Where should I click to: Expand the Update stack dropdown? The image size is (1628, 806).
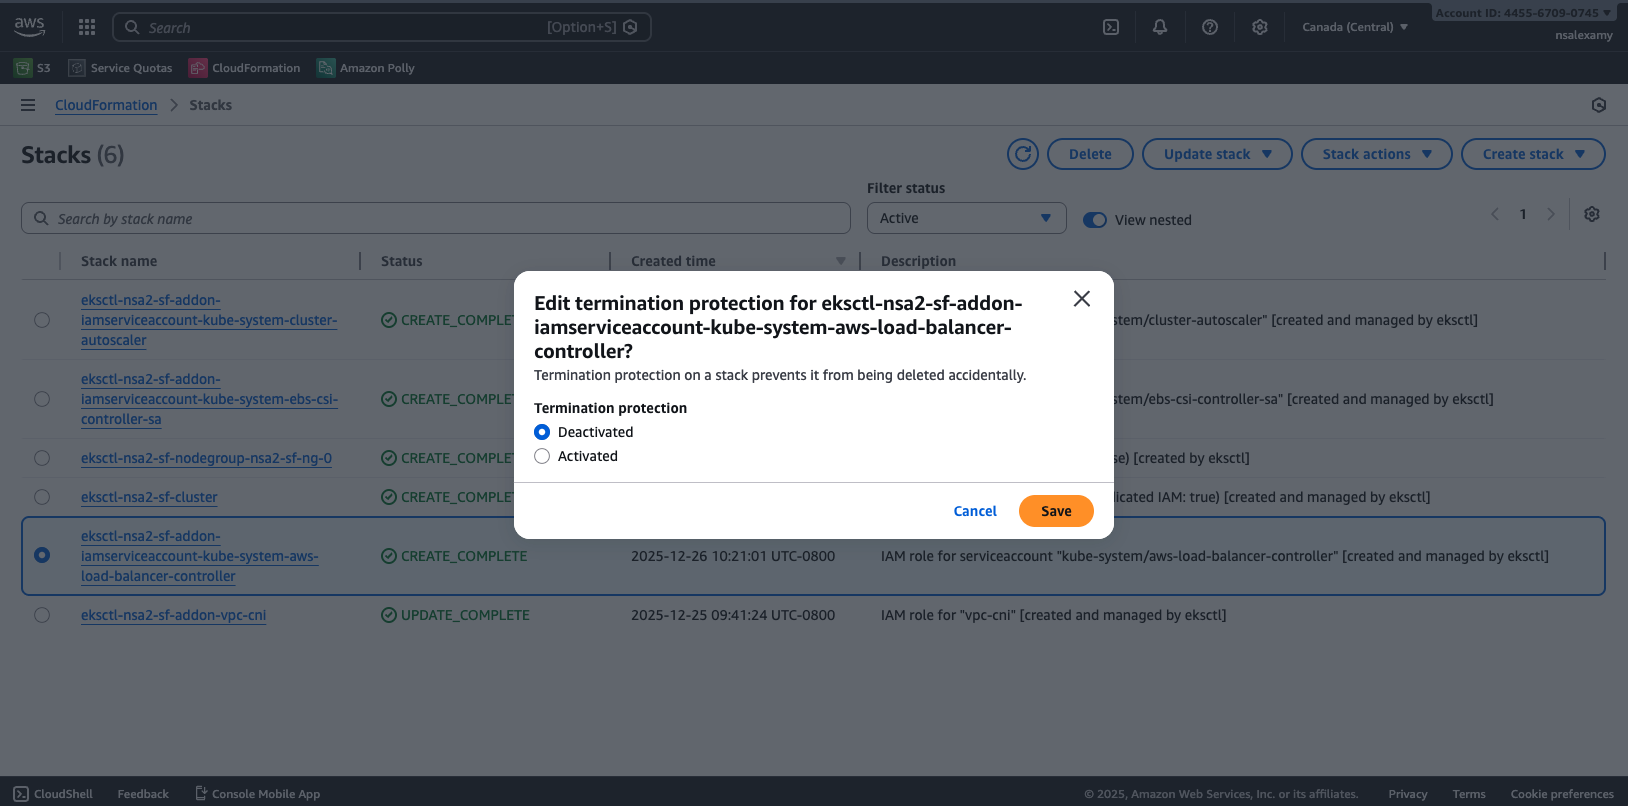(1217, 154)
